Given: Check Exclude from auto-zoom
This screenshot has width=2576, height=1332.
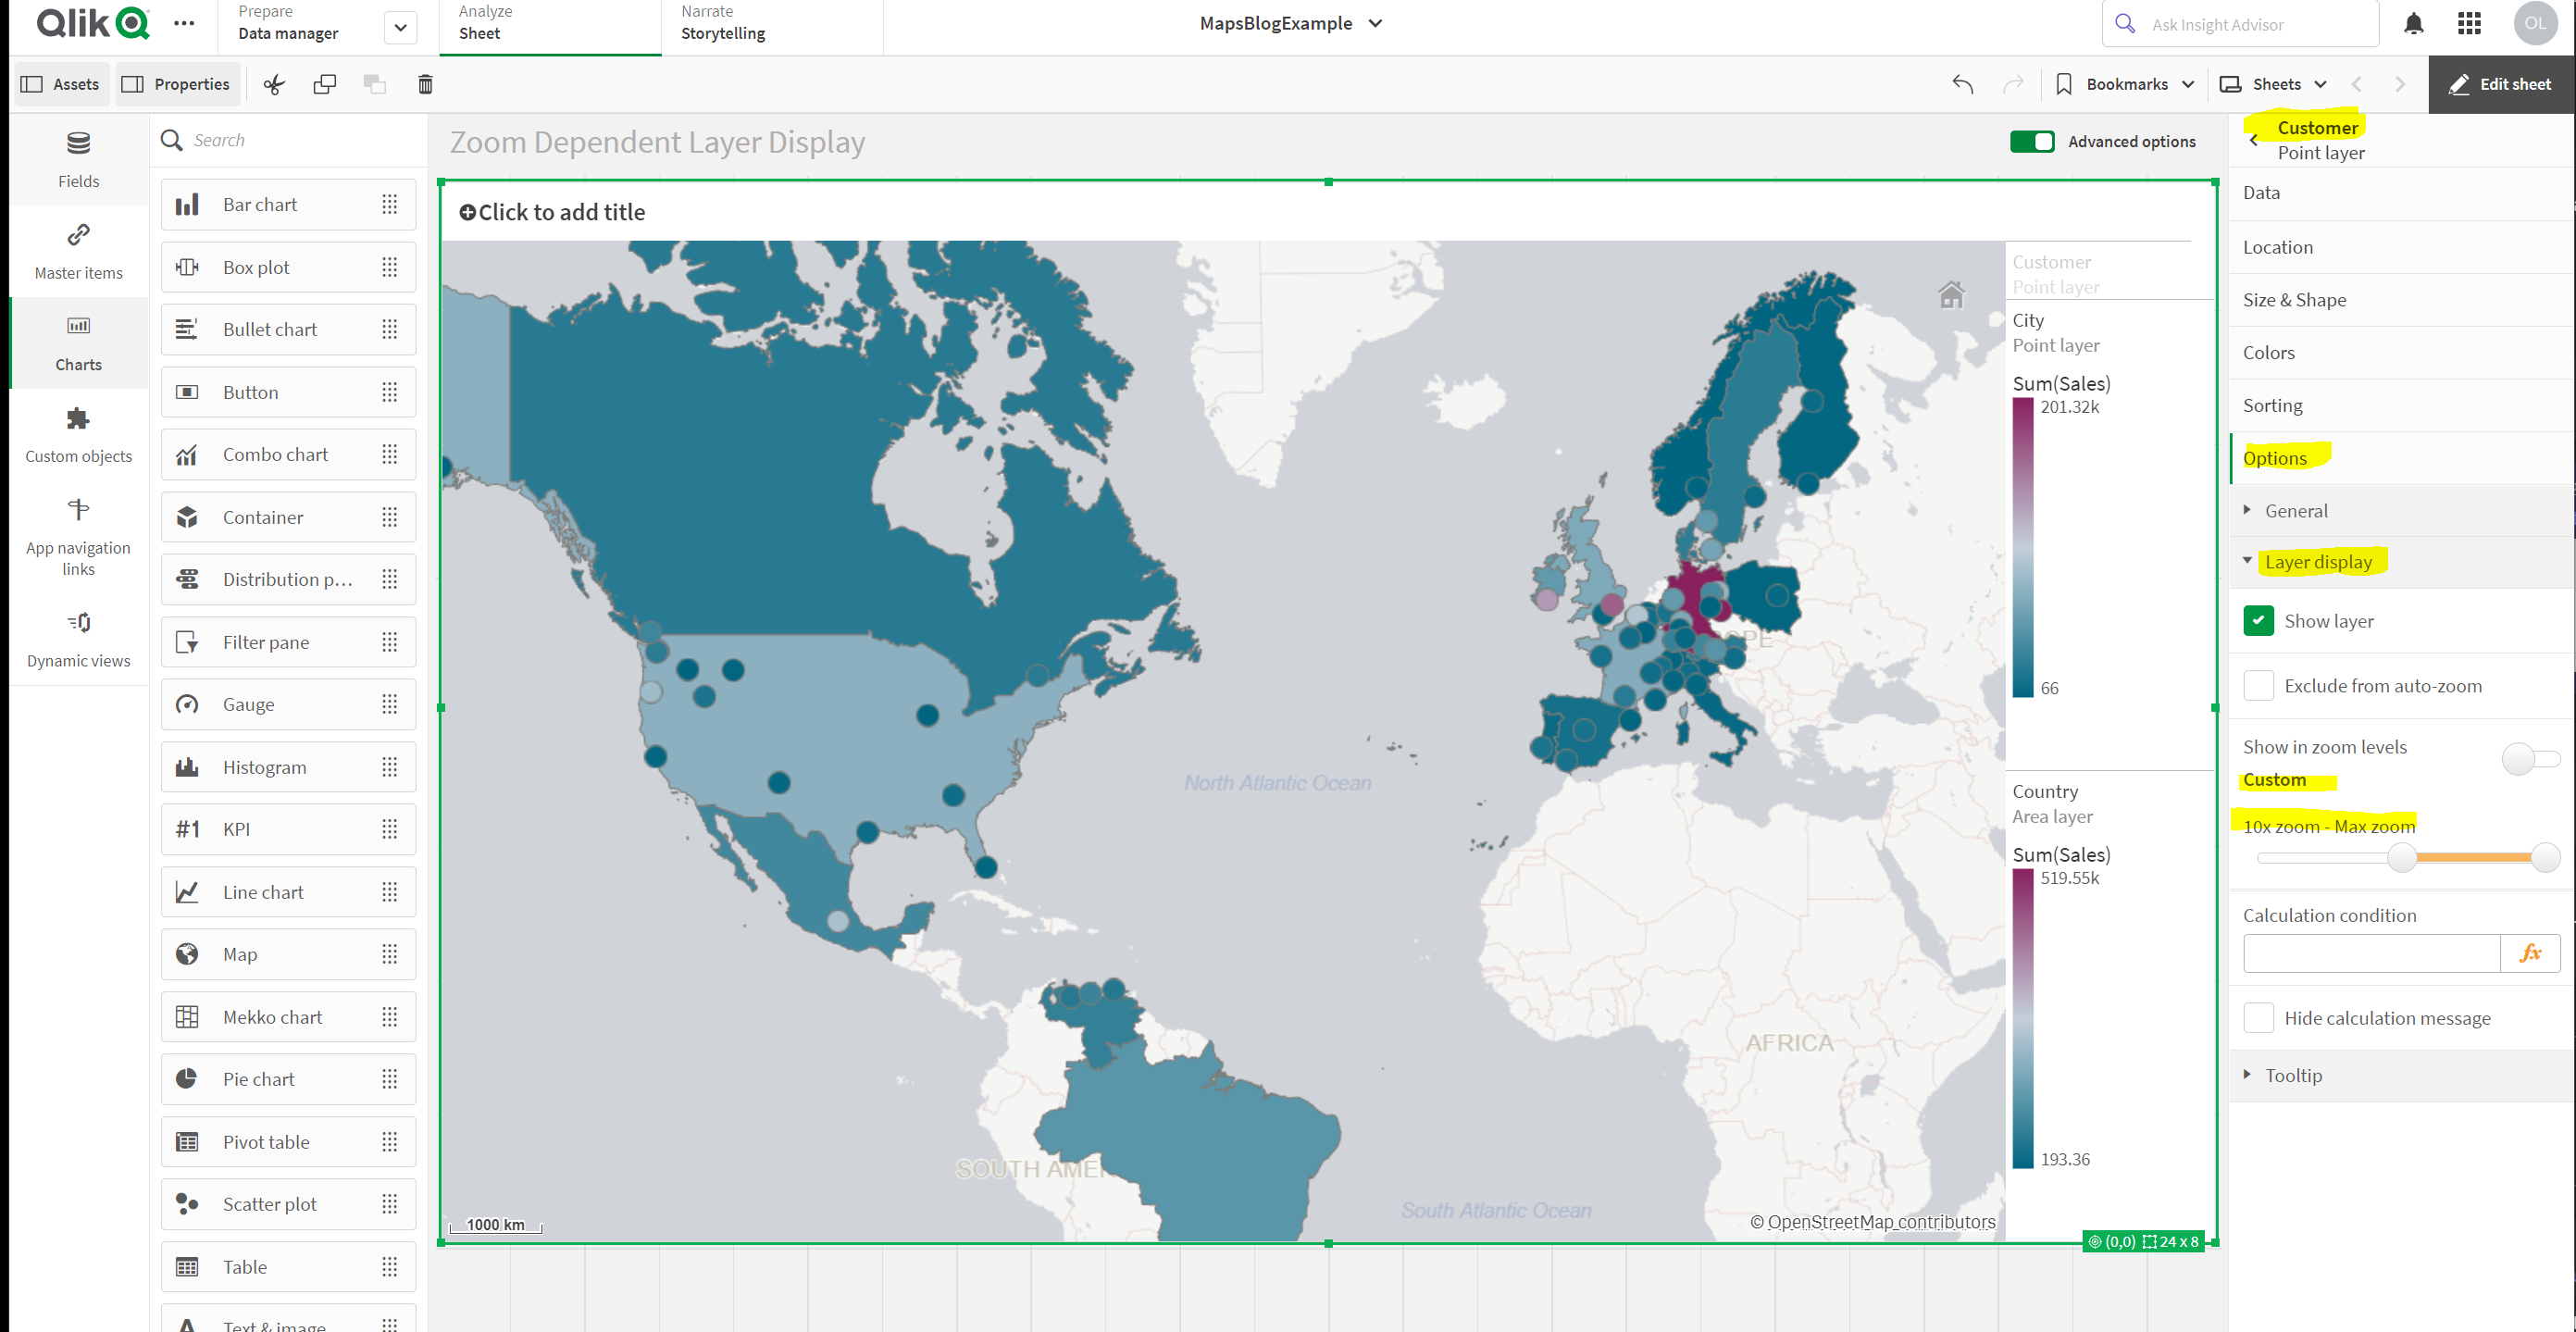Looking at the screenshot, I should click(x=2258, y=685).
